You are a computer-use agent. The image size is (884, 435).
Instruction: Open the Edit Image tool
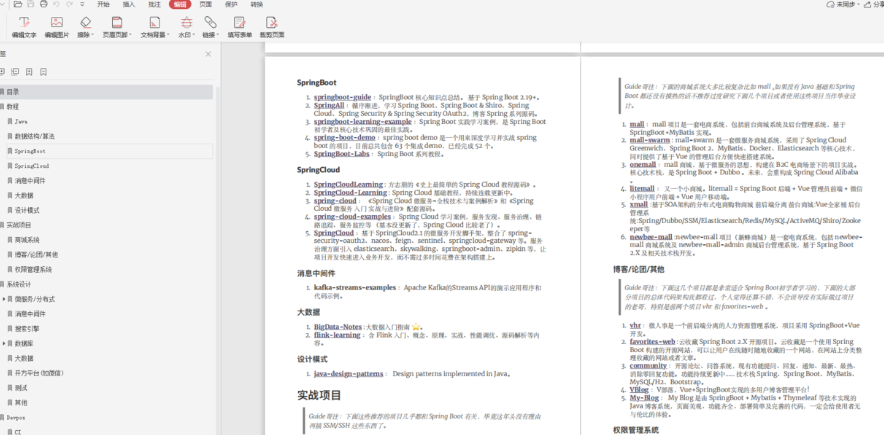[x=56, y=26]
